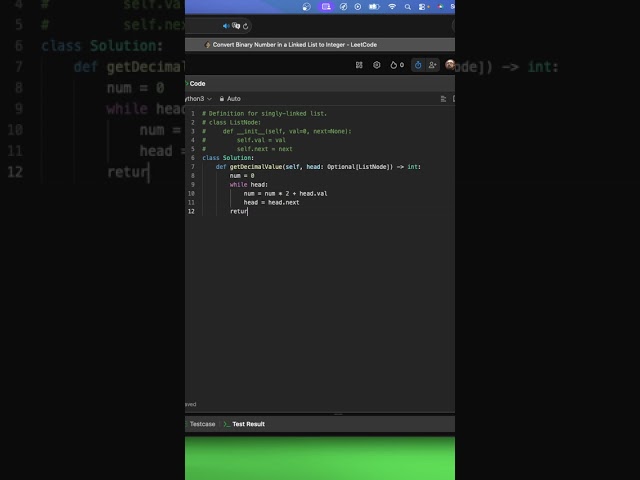The image size is (640, 480).
Task: Select the Code panel tab
Action: click(x=197, y=84)
